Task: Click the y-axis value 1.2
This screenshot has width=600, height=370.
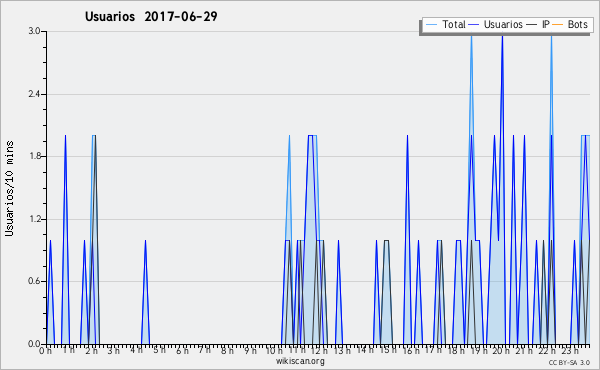Action: tap(34, 219)
